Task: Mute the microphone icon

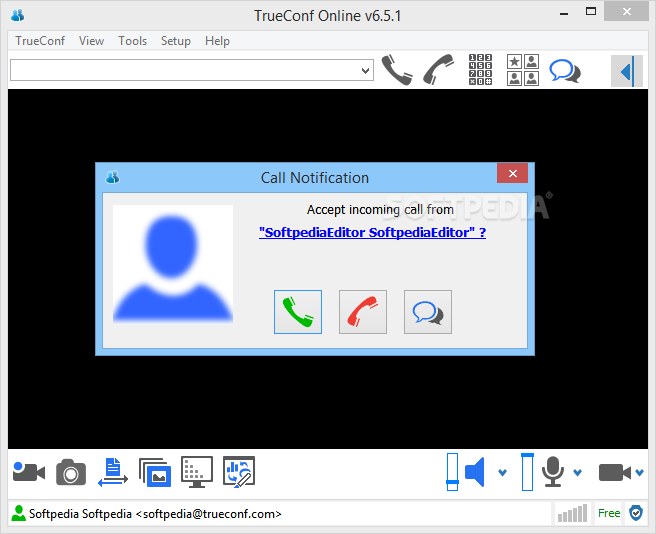Action: pos(553,472)
